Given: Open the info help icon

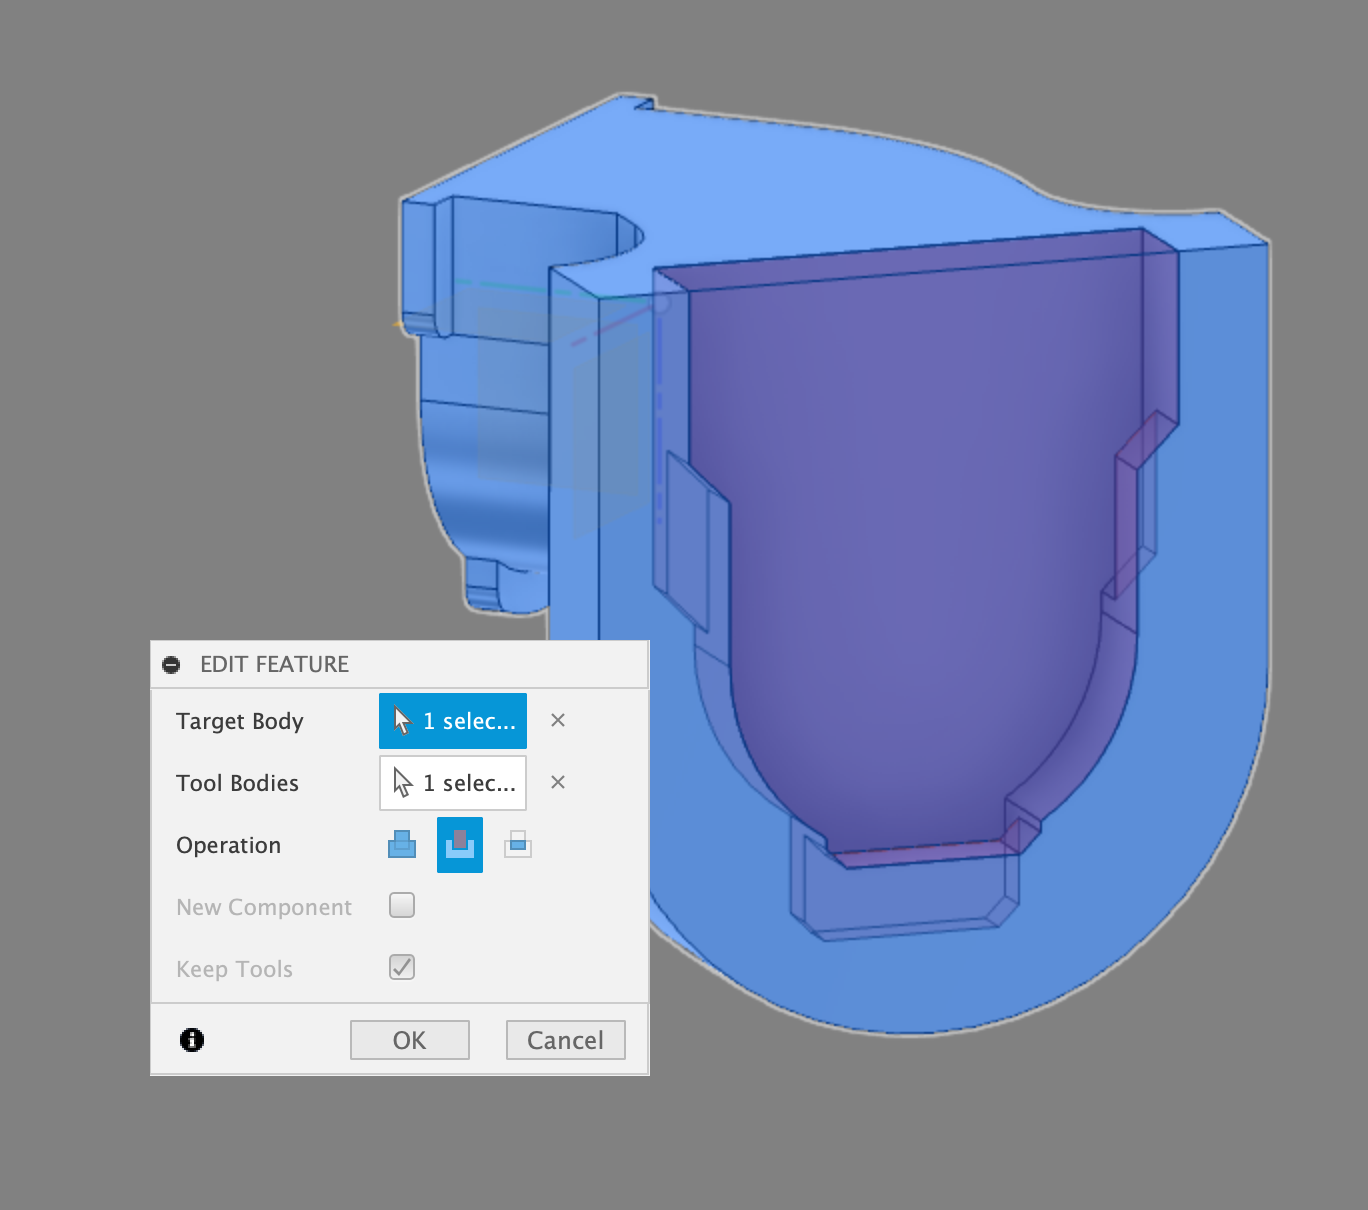Looking at the screenshot, I should click(192, 1040).
